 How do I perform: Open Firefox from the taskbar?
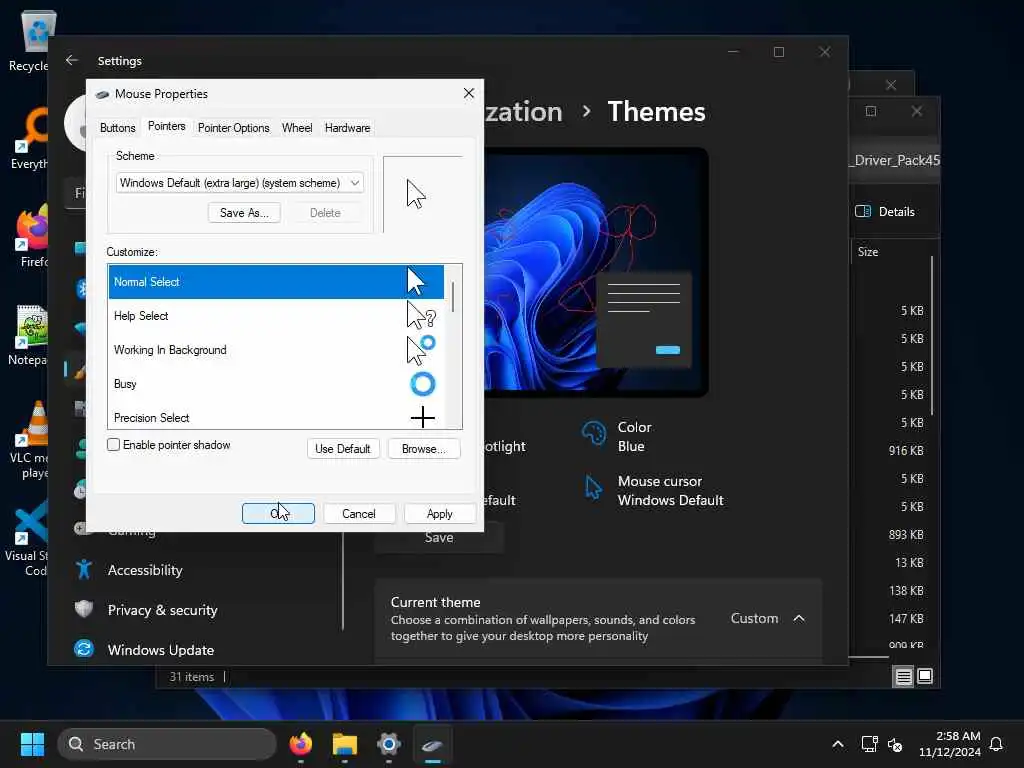[300, 744]
